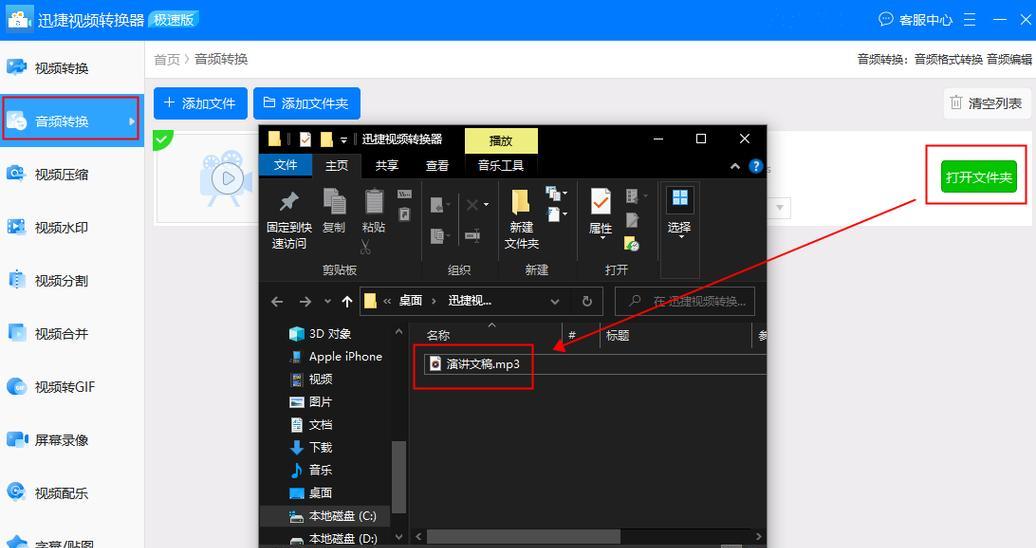The width and height of the screenshot is (1036, 548).
Task: Expand the address bar history dropdown
Action: click(555, 301)
